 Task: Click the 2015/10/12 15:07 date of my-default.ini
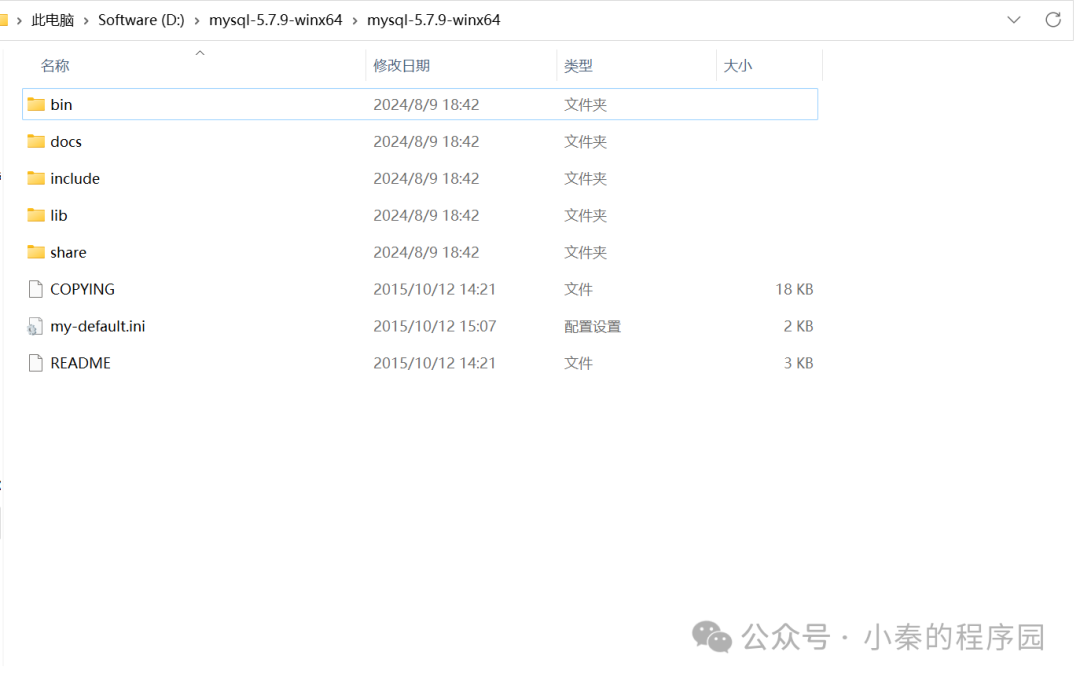click(x=435, y=326)
